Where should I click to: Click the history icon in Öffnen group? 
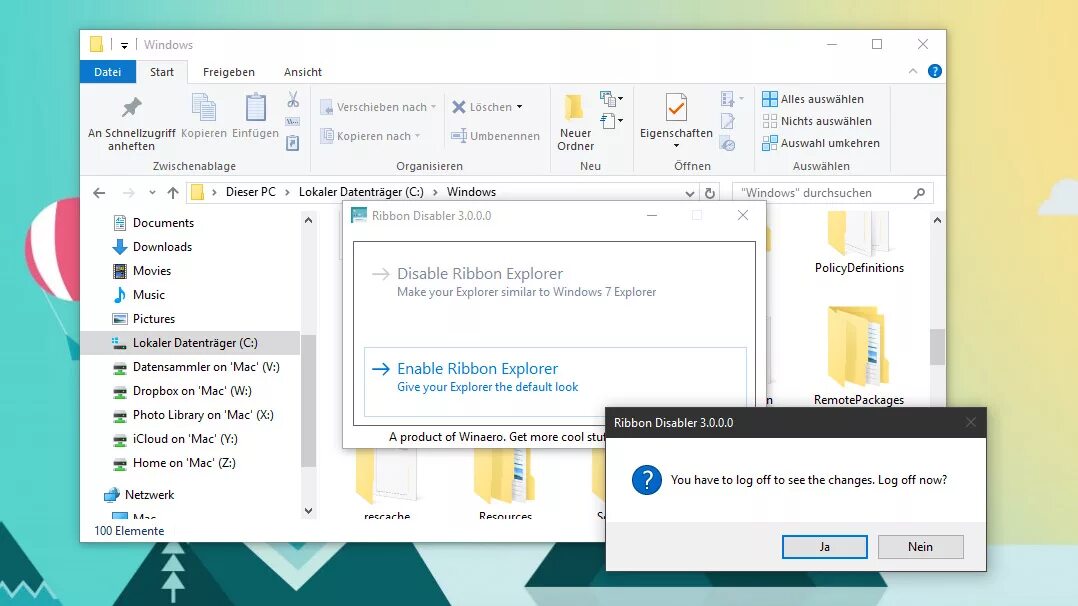[727, 144]
